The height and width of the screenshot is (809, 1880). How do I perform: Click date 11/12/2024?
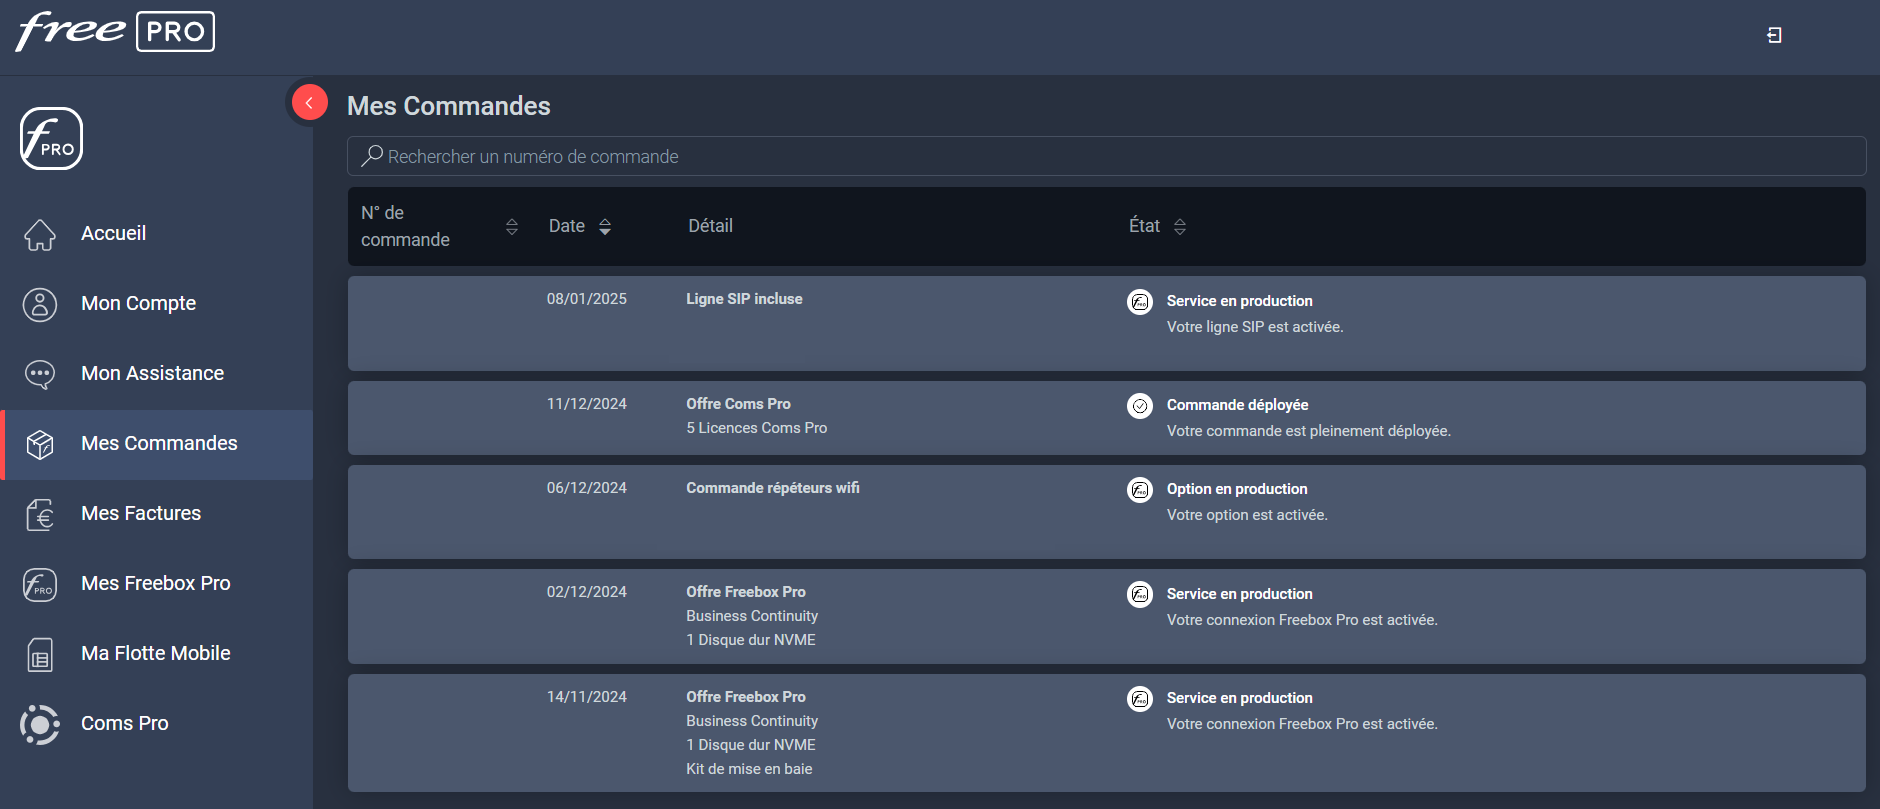click(x=587, y=404)
